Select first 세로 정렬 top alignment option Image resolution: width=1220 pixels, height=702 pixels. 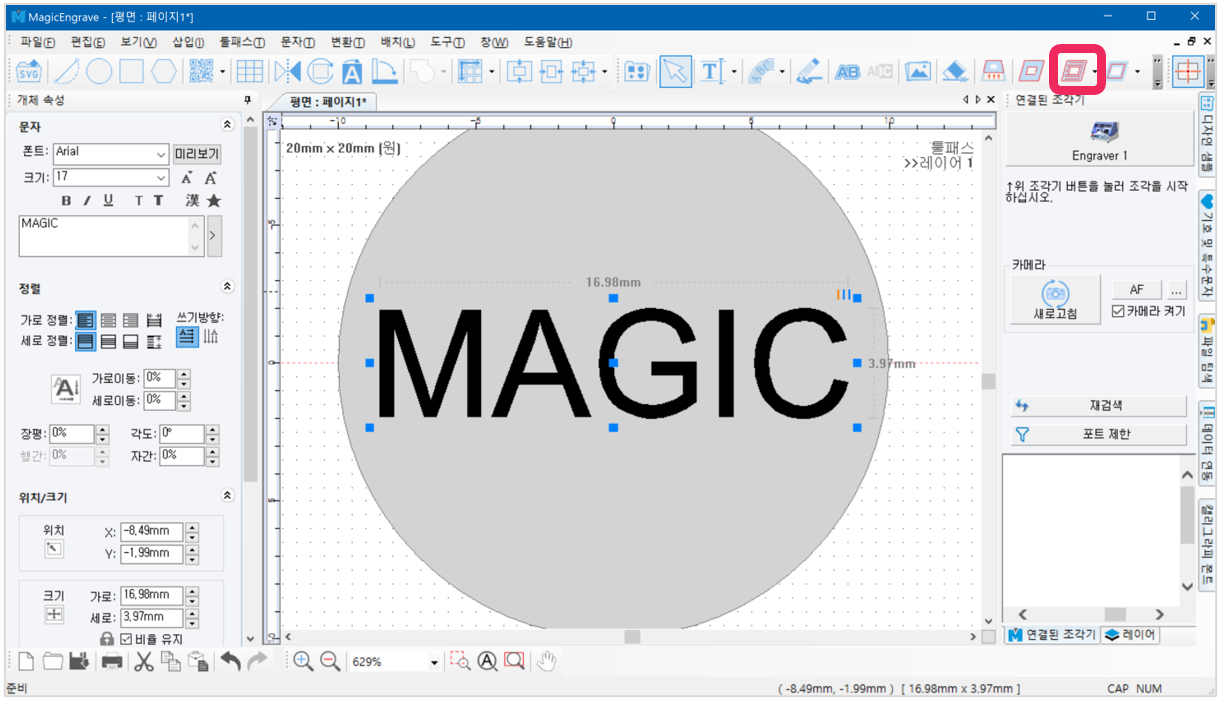pos(86,342)
